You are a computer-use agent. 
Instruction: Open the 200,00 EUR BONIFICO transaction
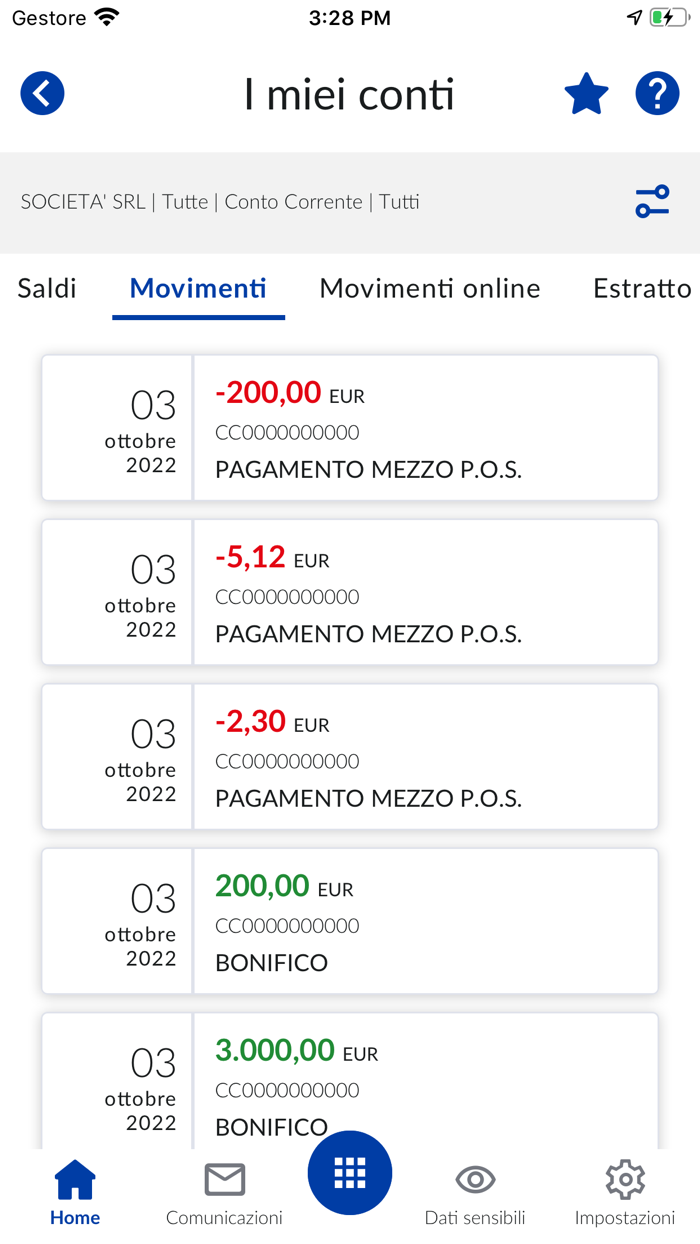348,920
